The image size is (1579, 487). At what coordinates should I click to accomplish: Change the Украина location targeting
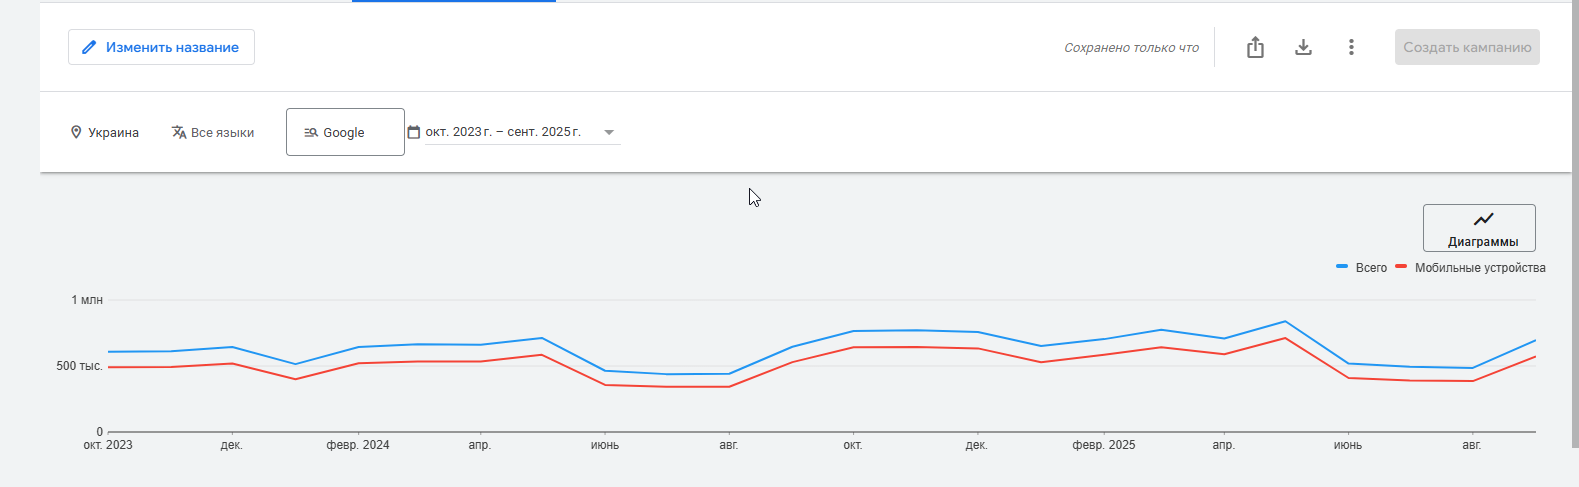[x=113, y=132]
